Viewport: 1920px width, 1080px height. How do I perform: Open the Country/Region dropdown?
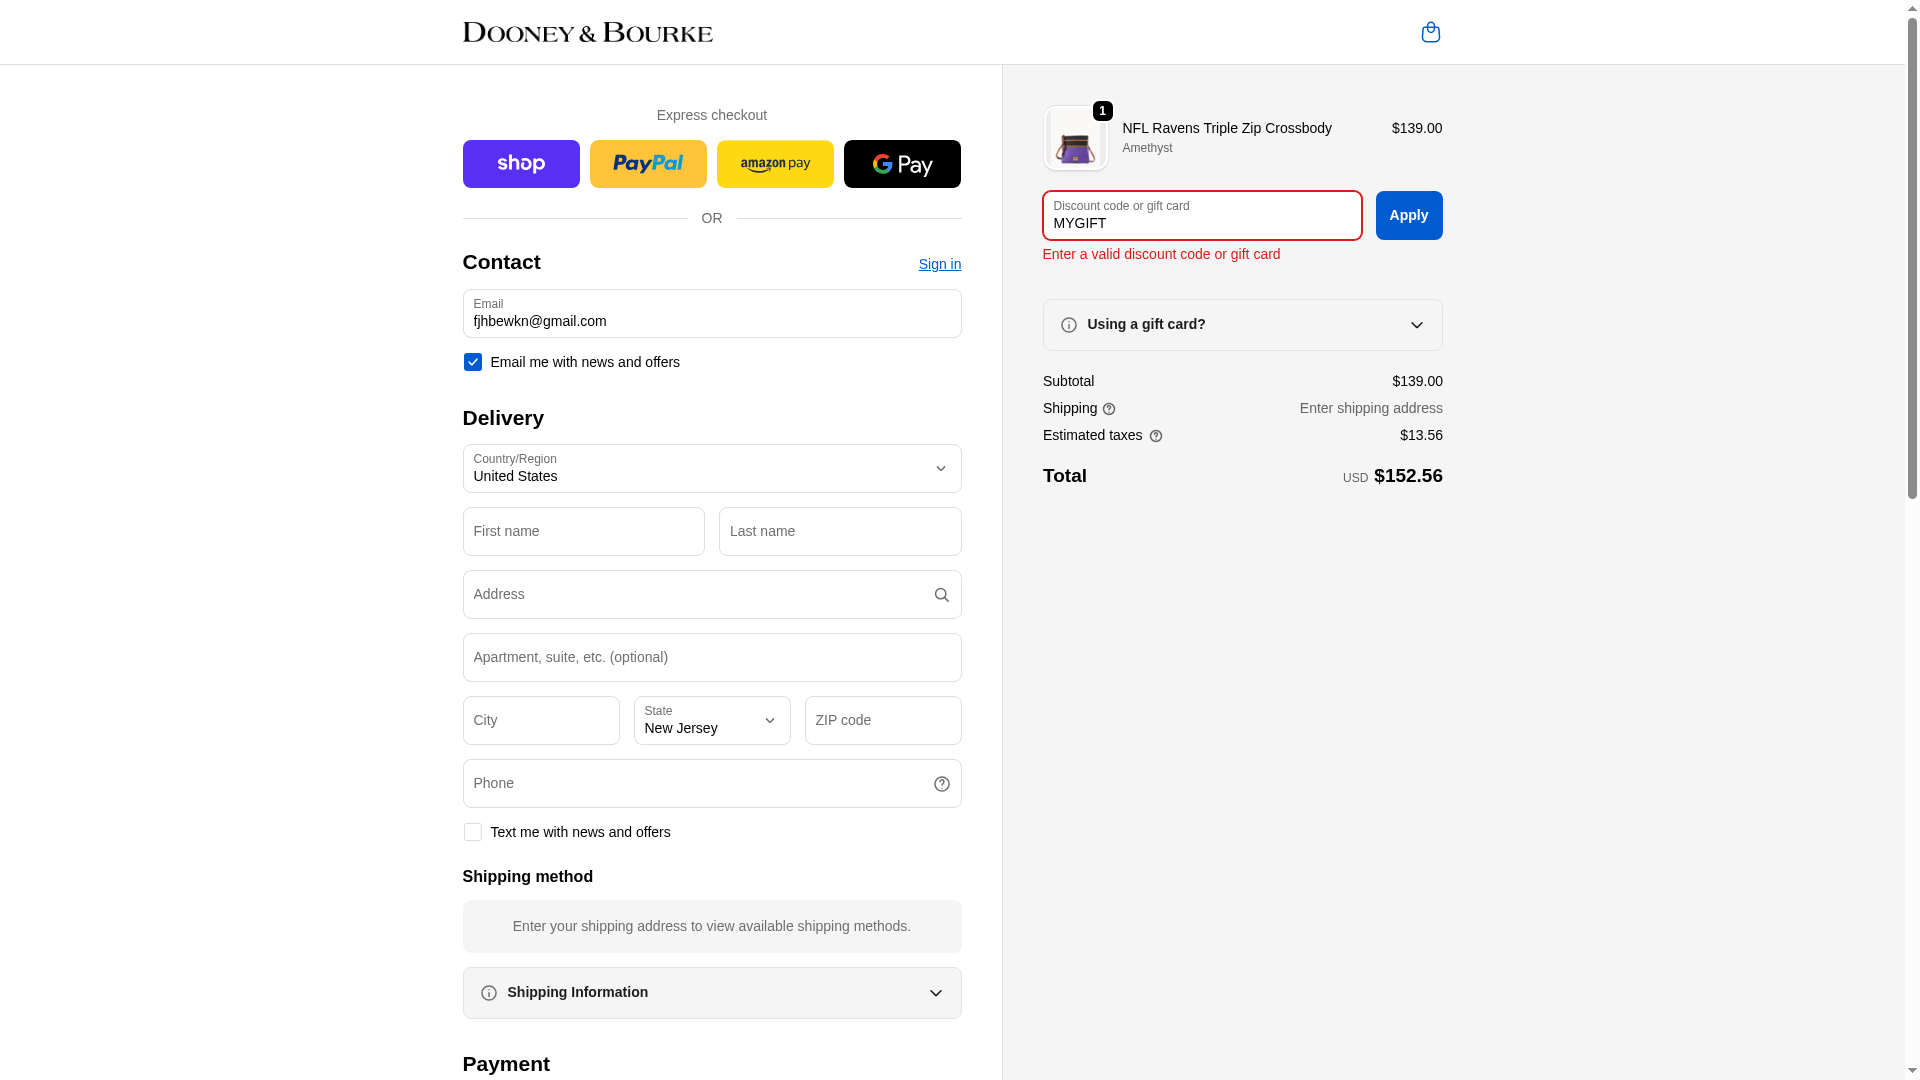712,469
